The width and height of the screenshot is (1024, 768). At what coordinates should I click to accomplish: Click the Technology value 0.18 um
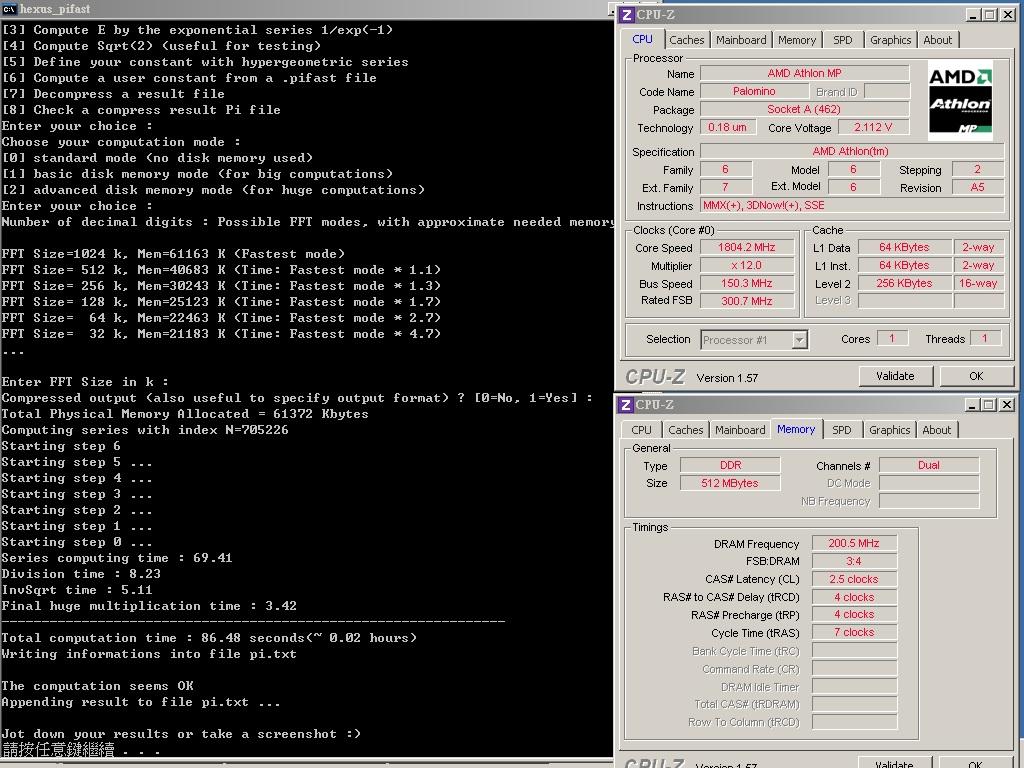coord(728,127)
